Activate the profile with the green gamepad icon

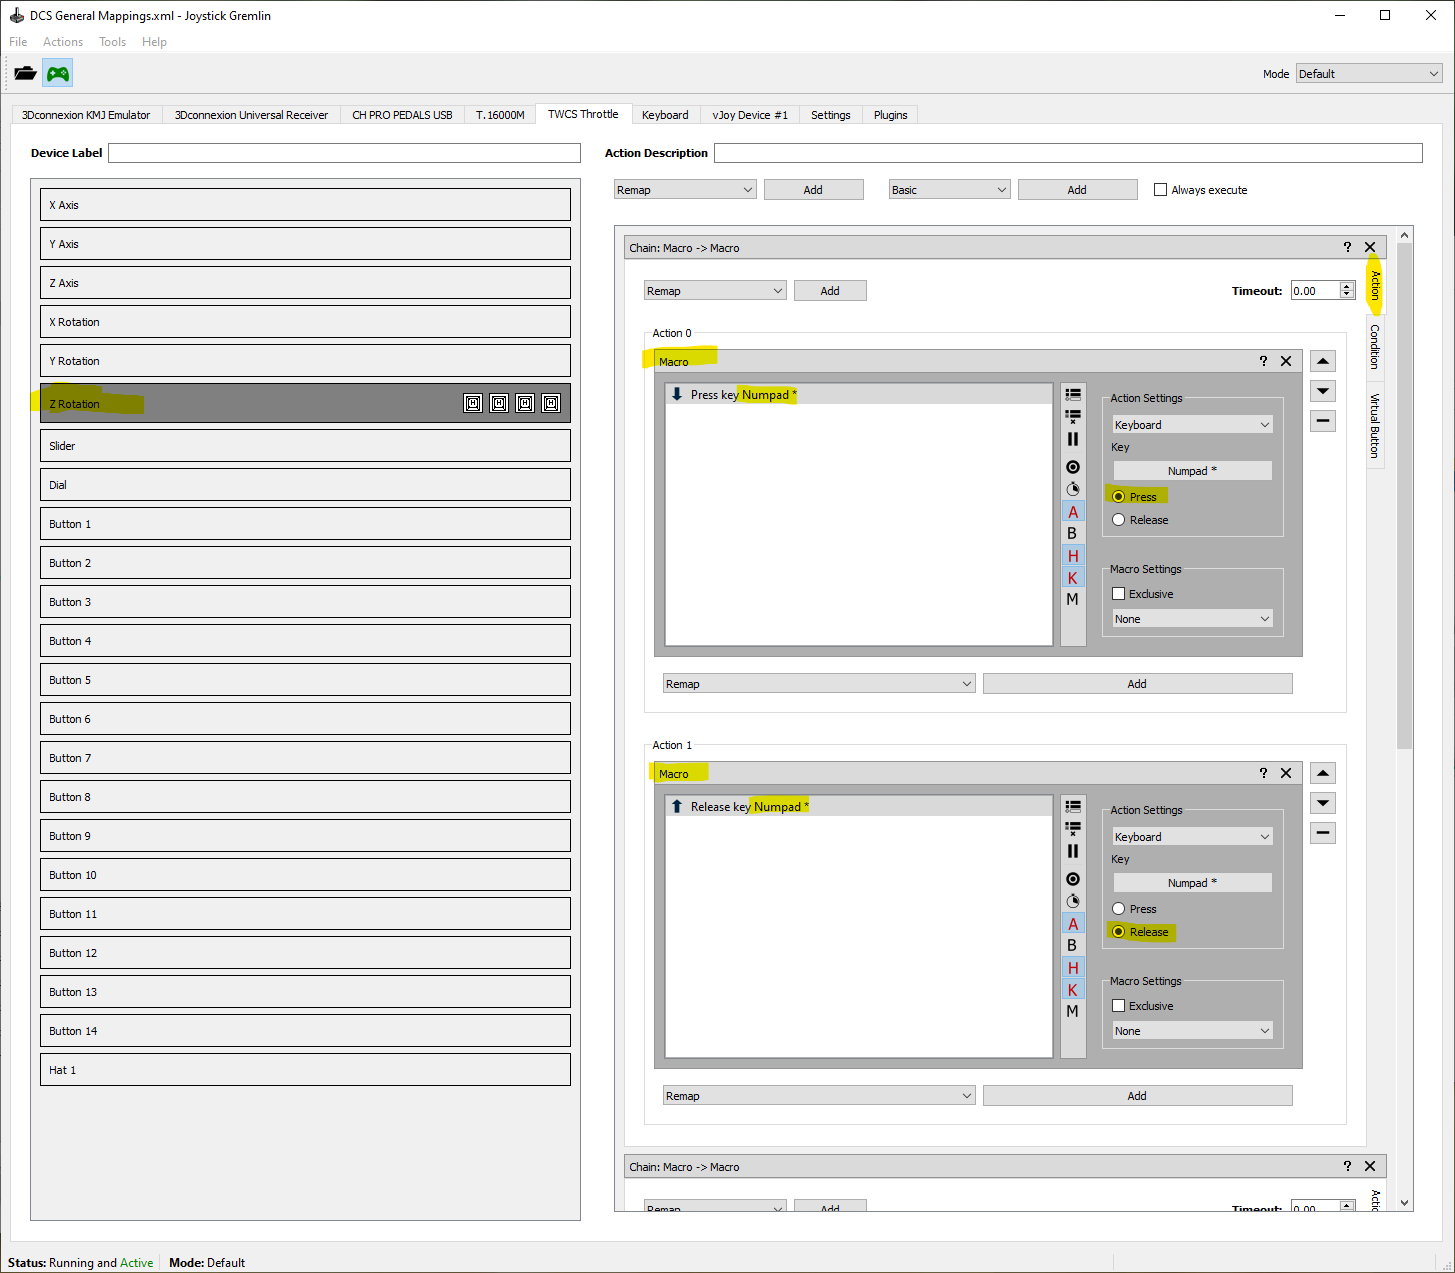click(58, 73)
